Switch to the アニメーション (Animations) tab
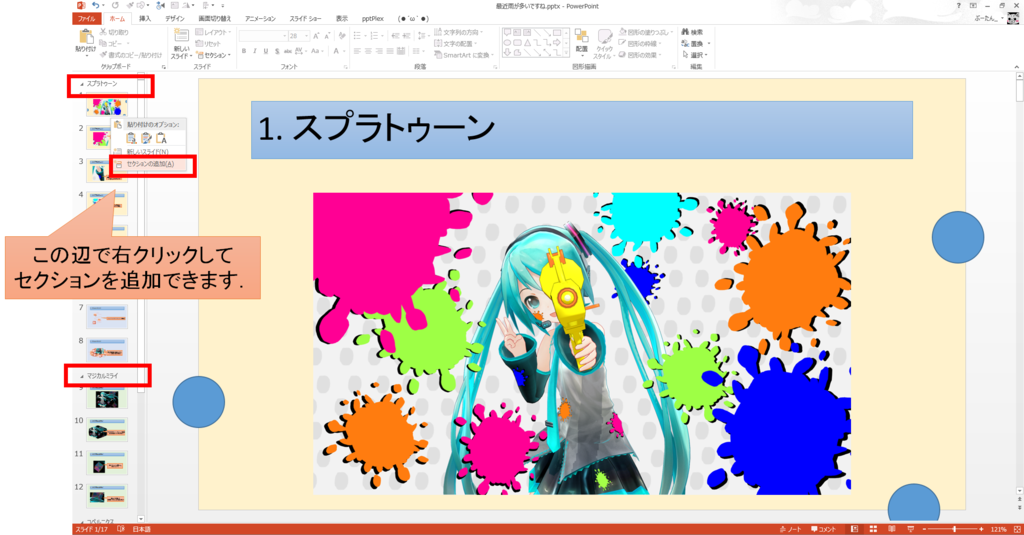 (x=260, y=19)
